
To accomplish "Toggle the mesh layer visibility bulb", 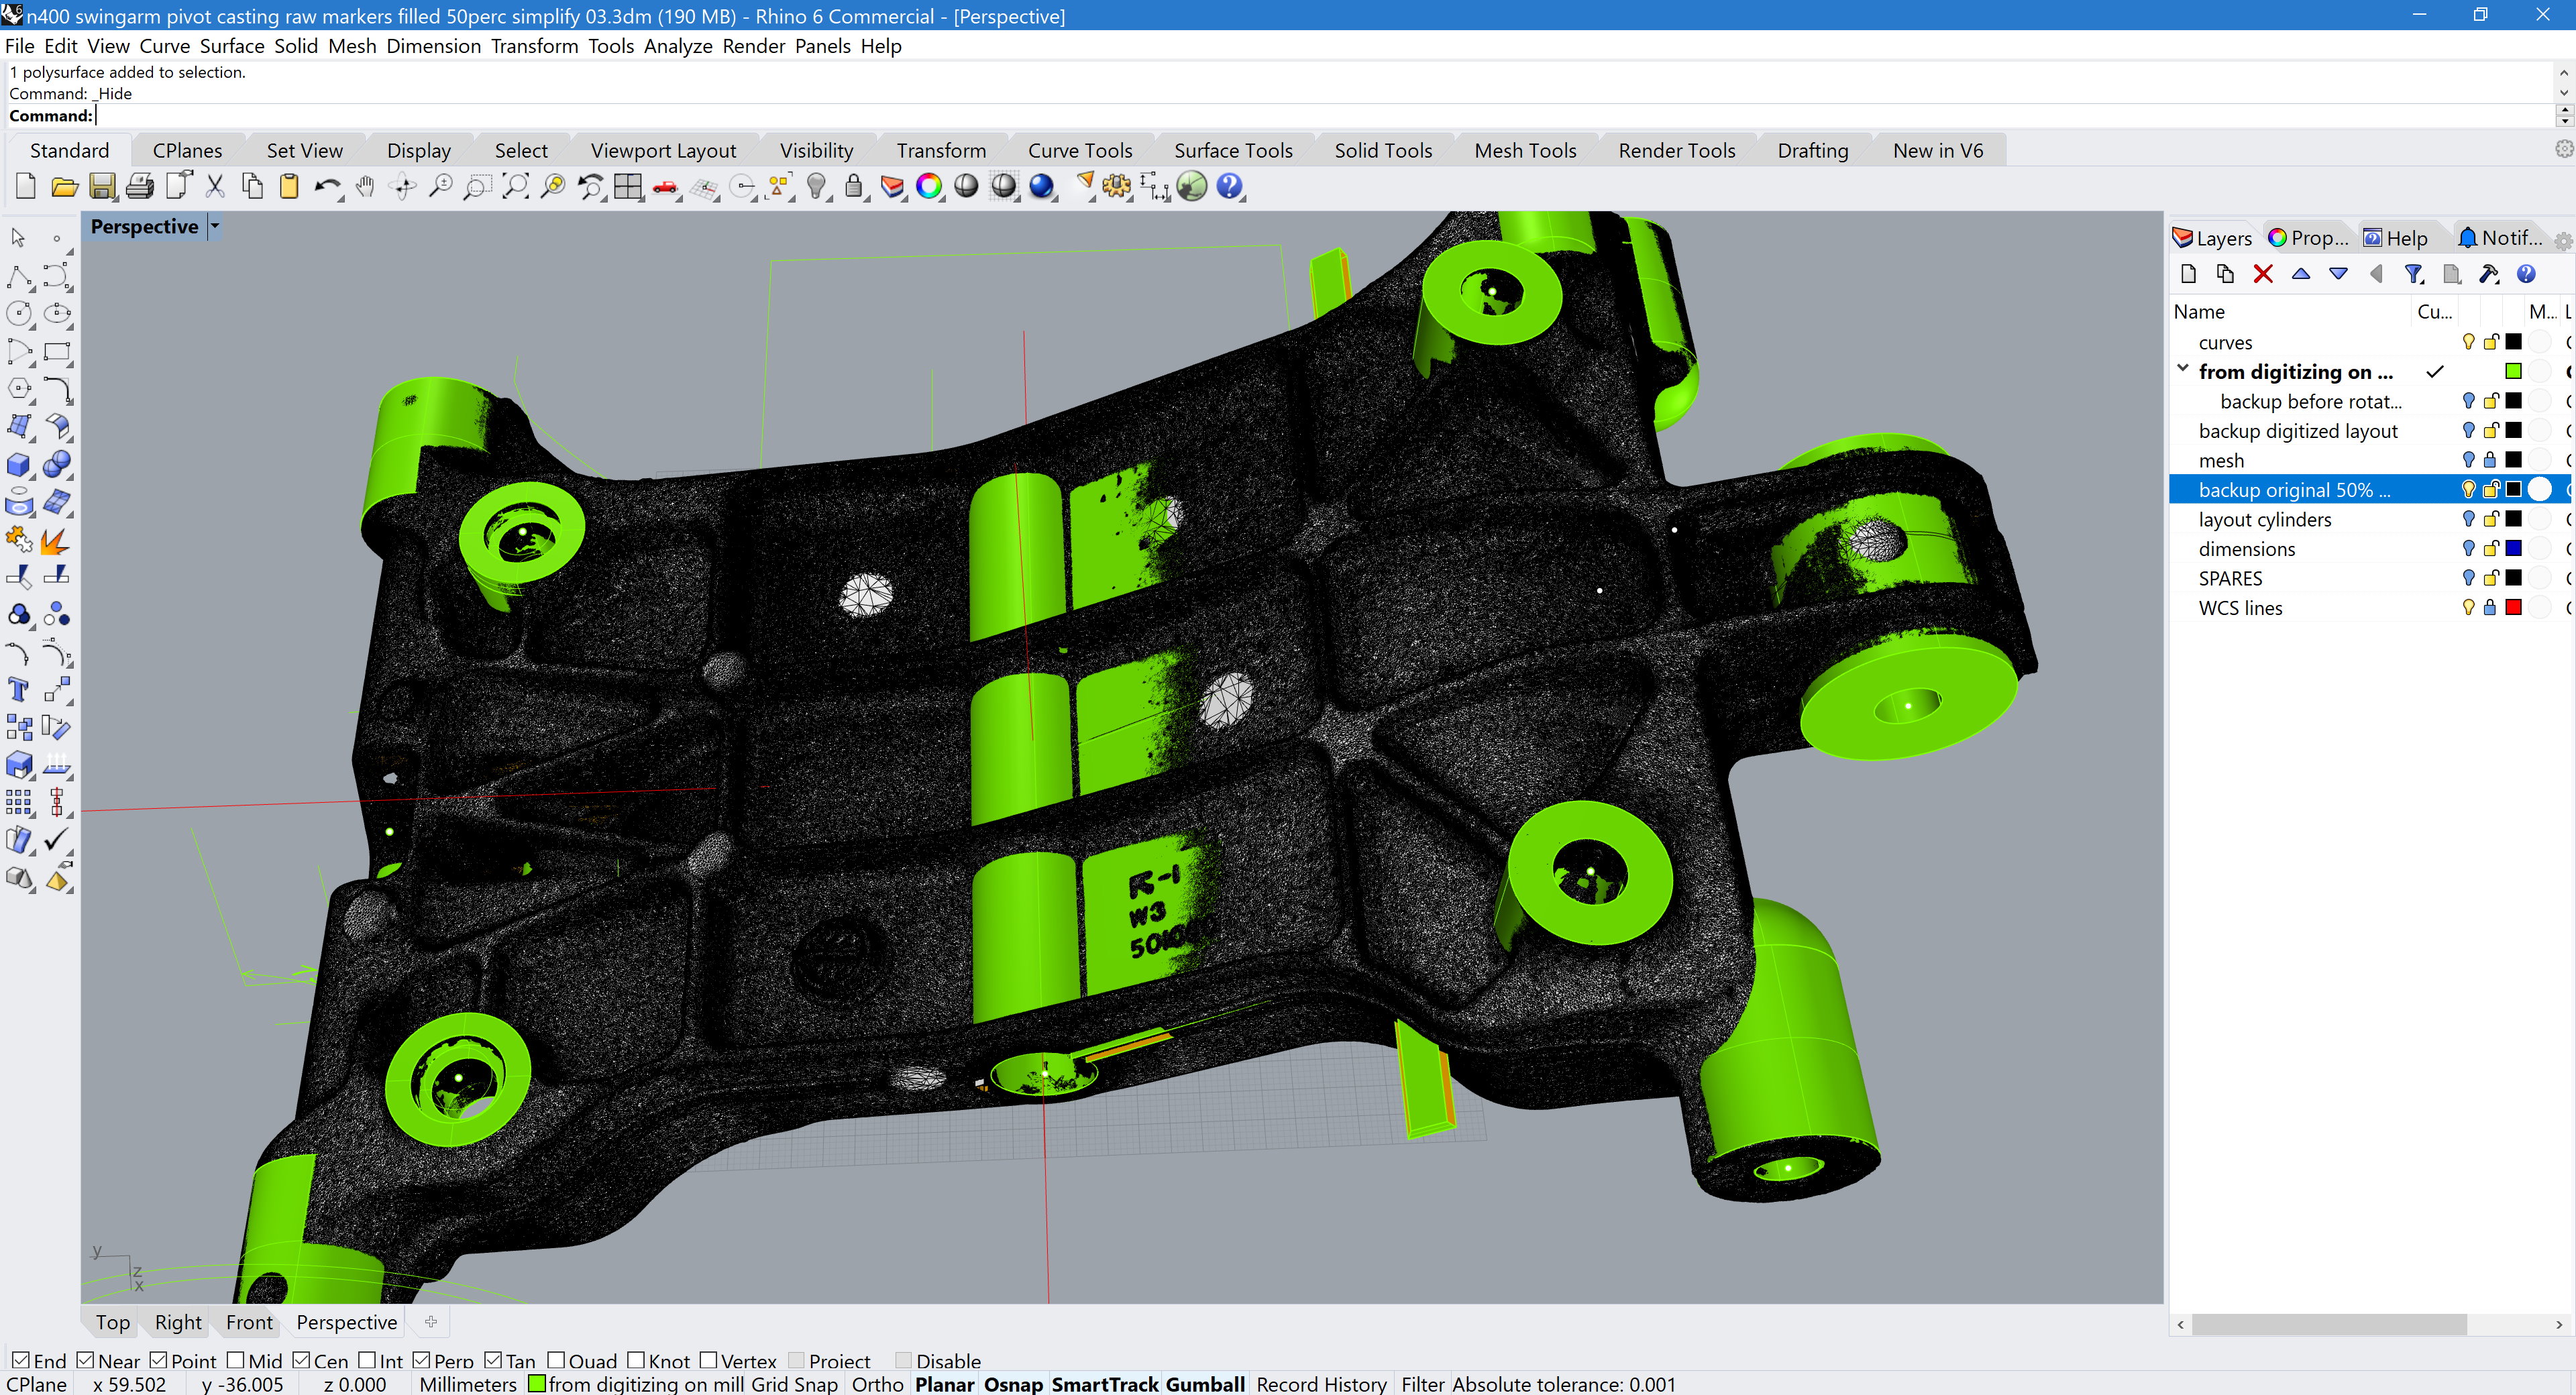I will tap(2468, 460).
